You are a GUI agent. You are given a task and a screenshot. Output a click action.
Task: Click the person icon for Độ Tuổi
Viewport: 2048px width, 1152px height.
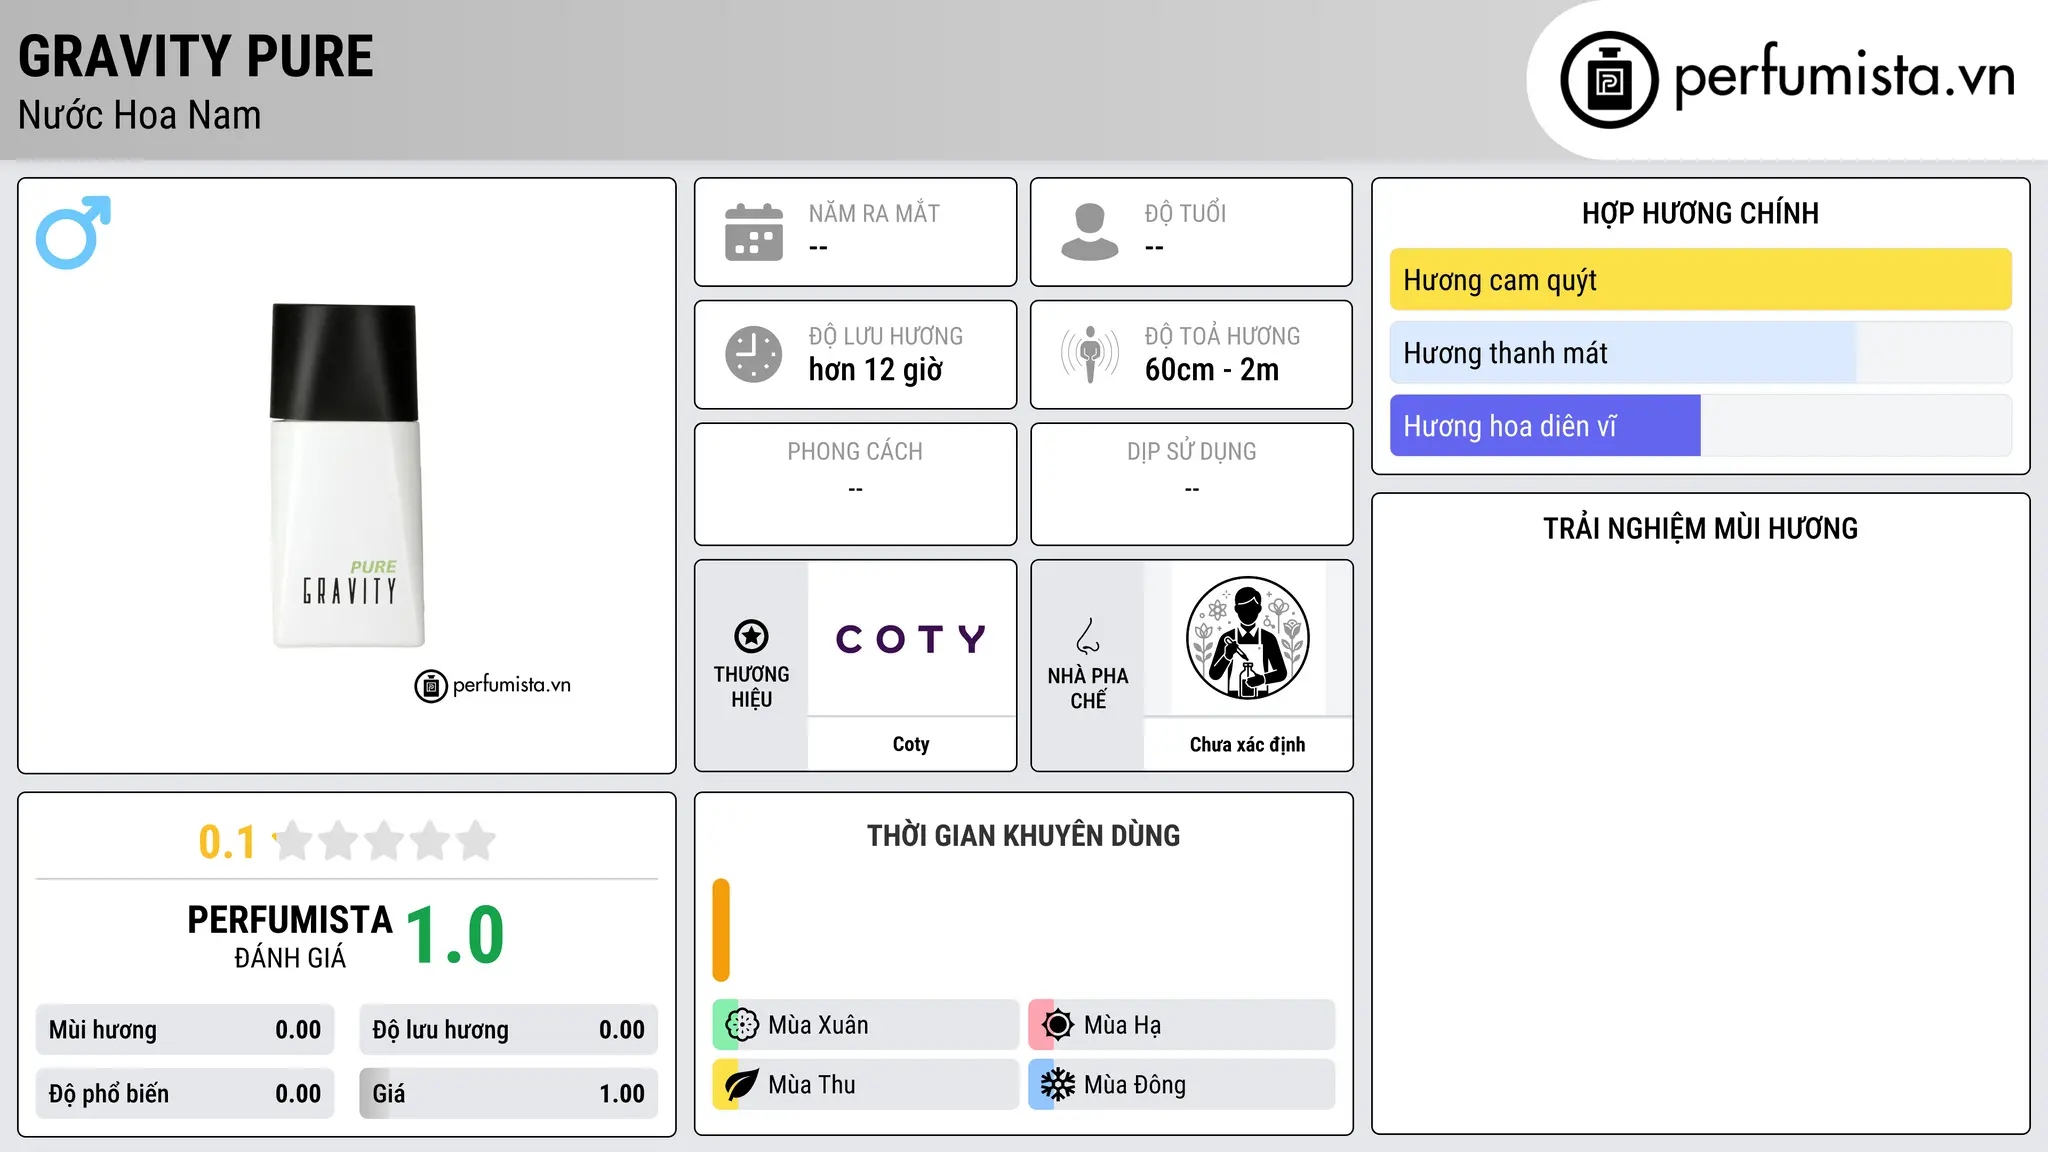[1090, 232]
